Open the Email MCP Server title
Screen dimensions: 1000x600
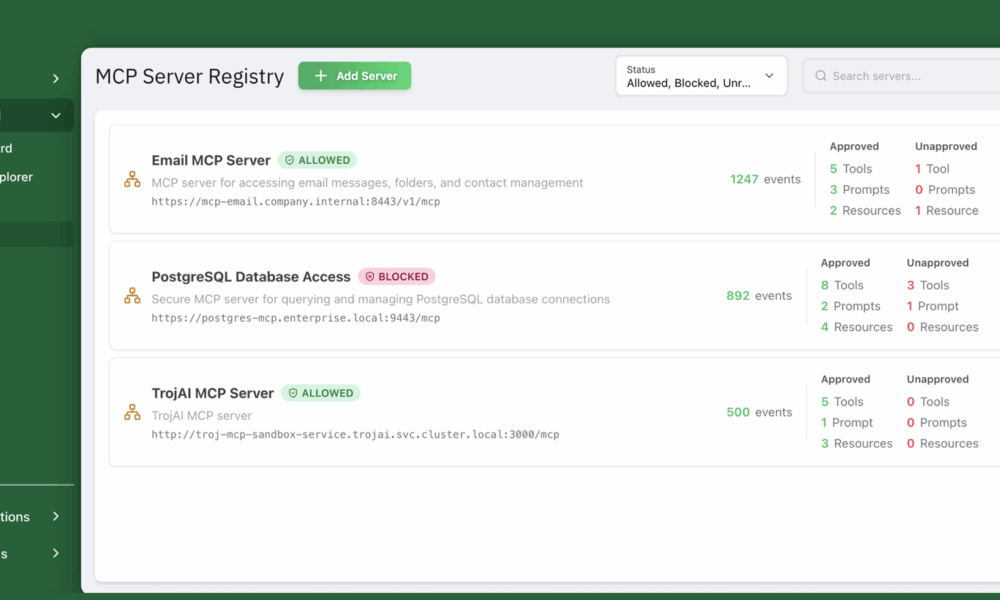(211, 160)
